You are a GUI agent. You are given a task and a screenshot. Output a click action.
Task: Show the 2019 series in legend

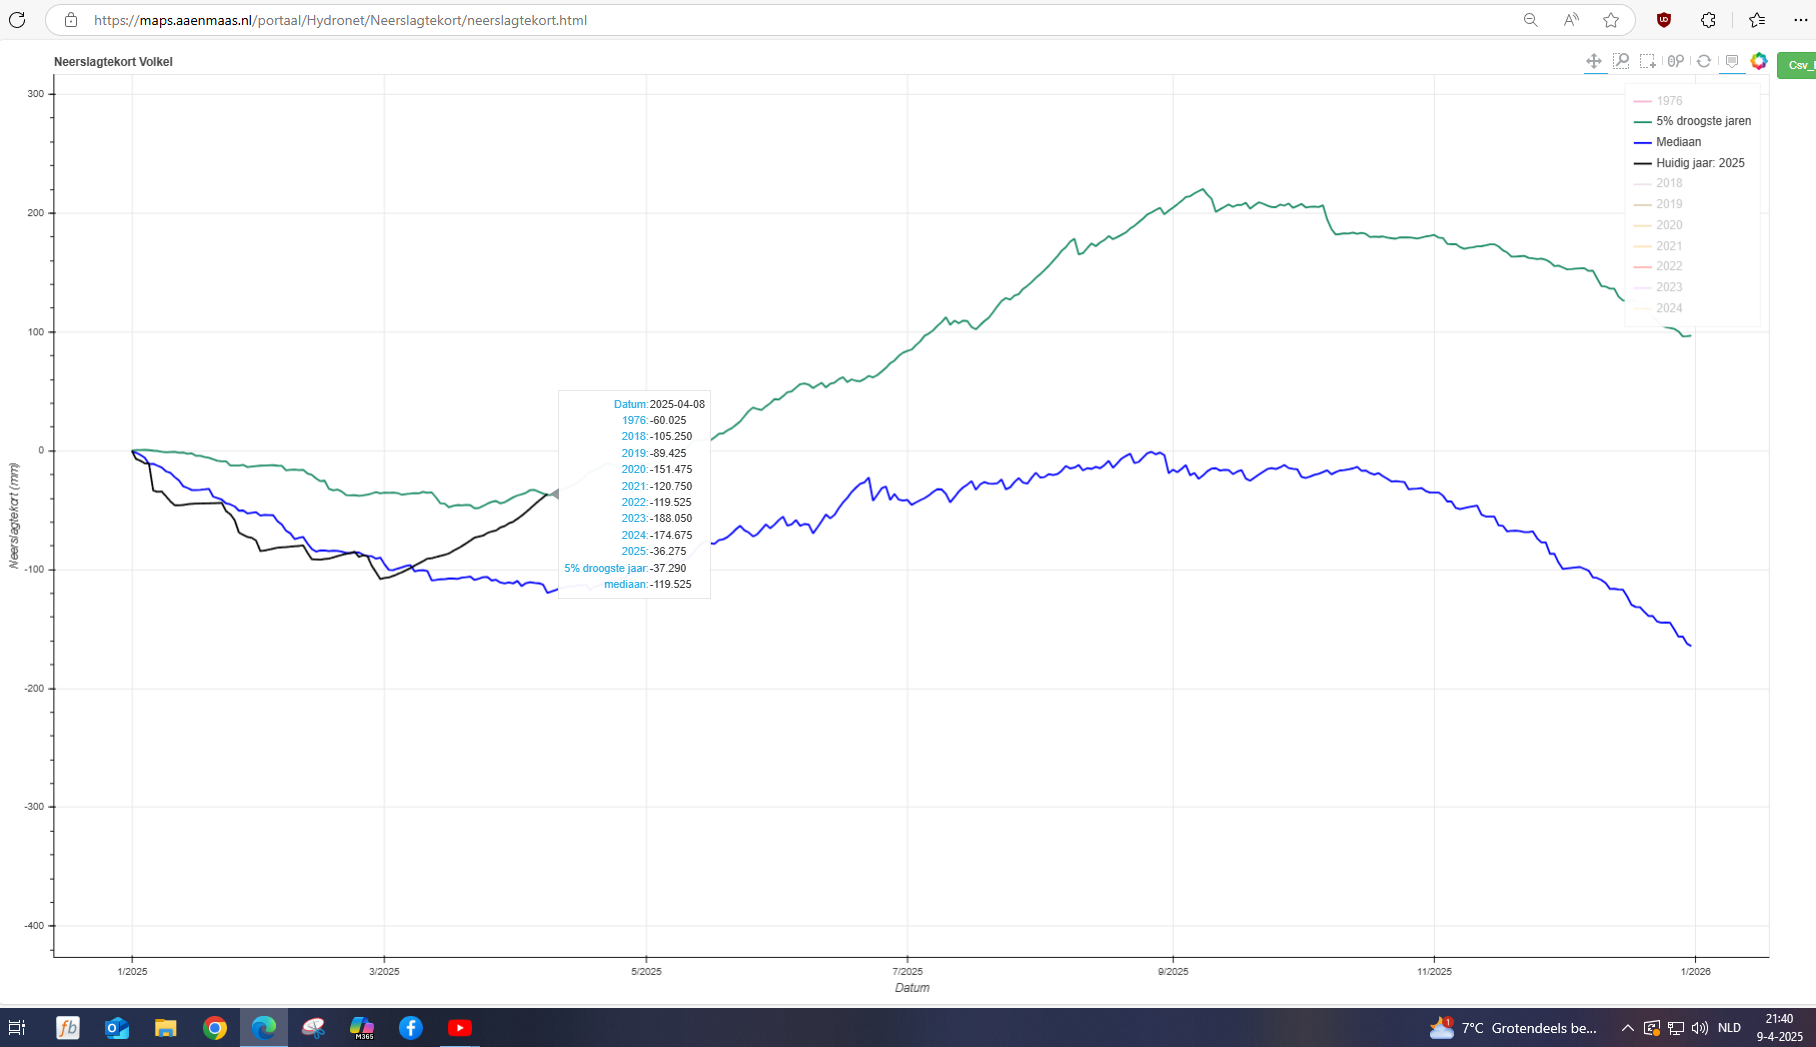coord(1658,204)
